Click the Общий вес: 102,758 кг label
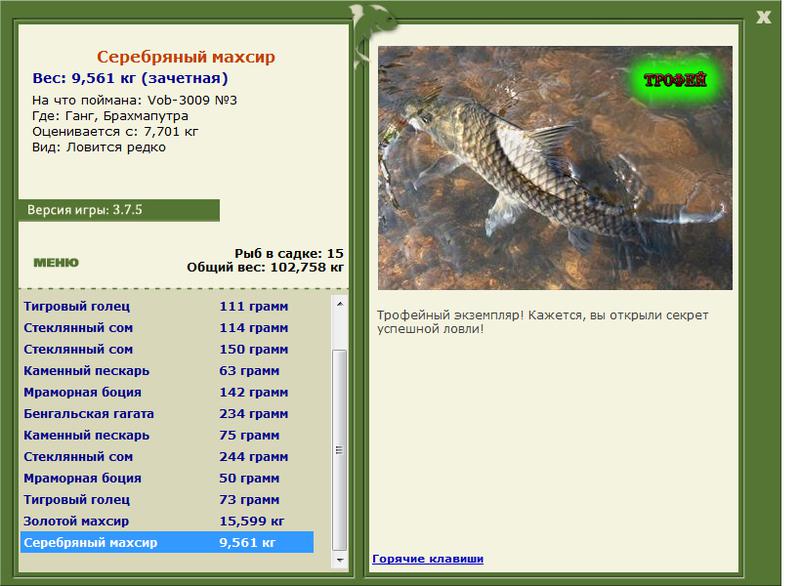This screenshot has width=800, height=586. coord(265,267)
